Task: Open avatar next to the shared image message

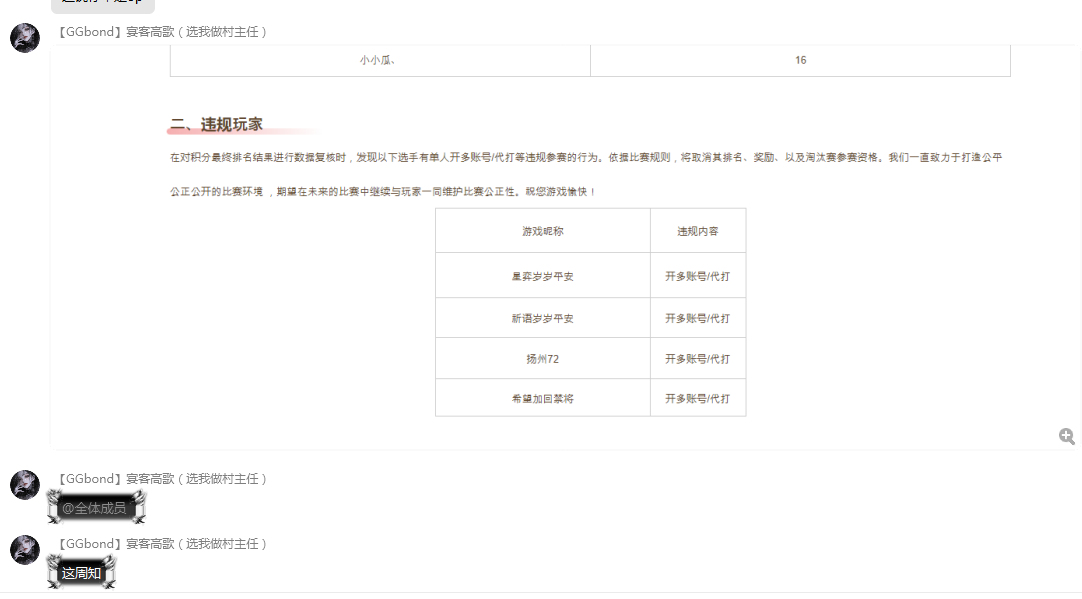Action: point(25,38)
